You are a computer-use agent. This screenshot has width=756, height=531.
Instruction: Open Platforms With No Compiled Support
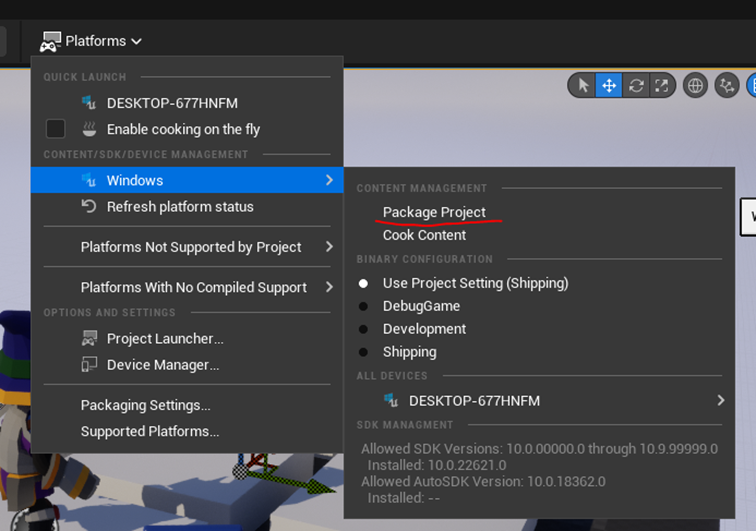tap(187, 287)
